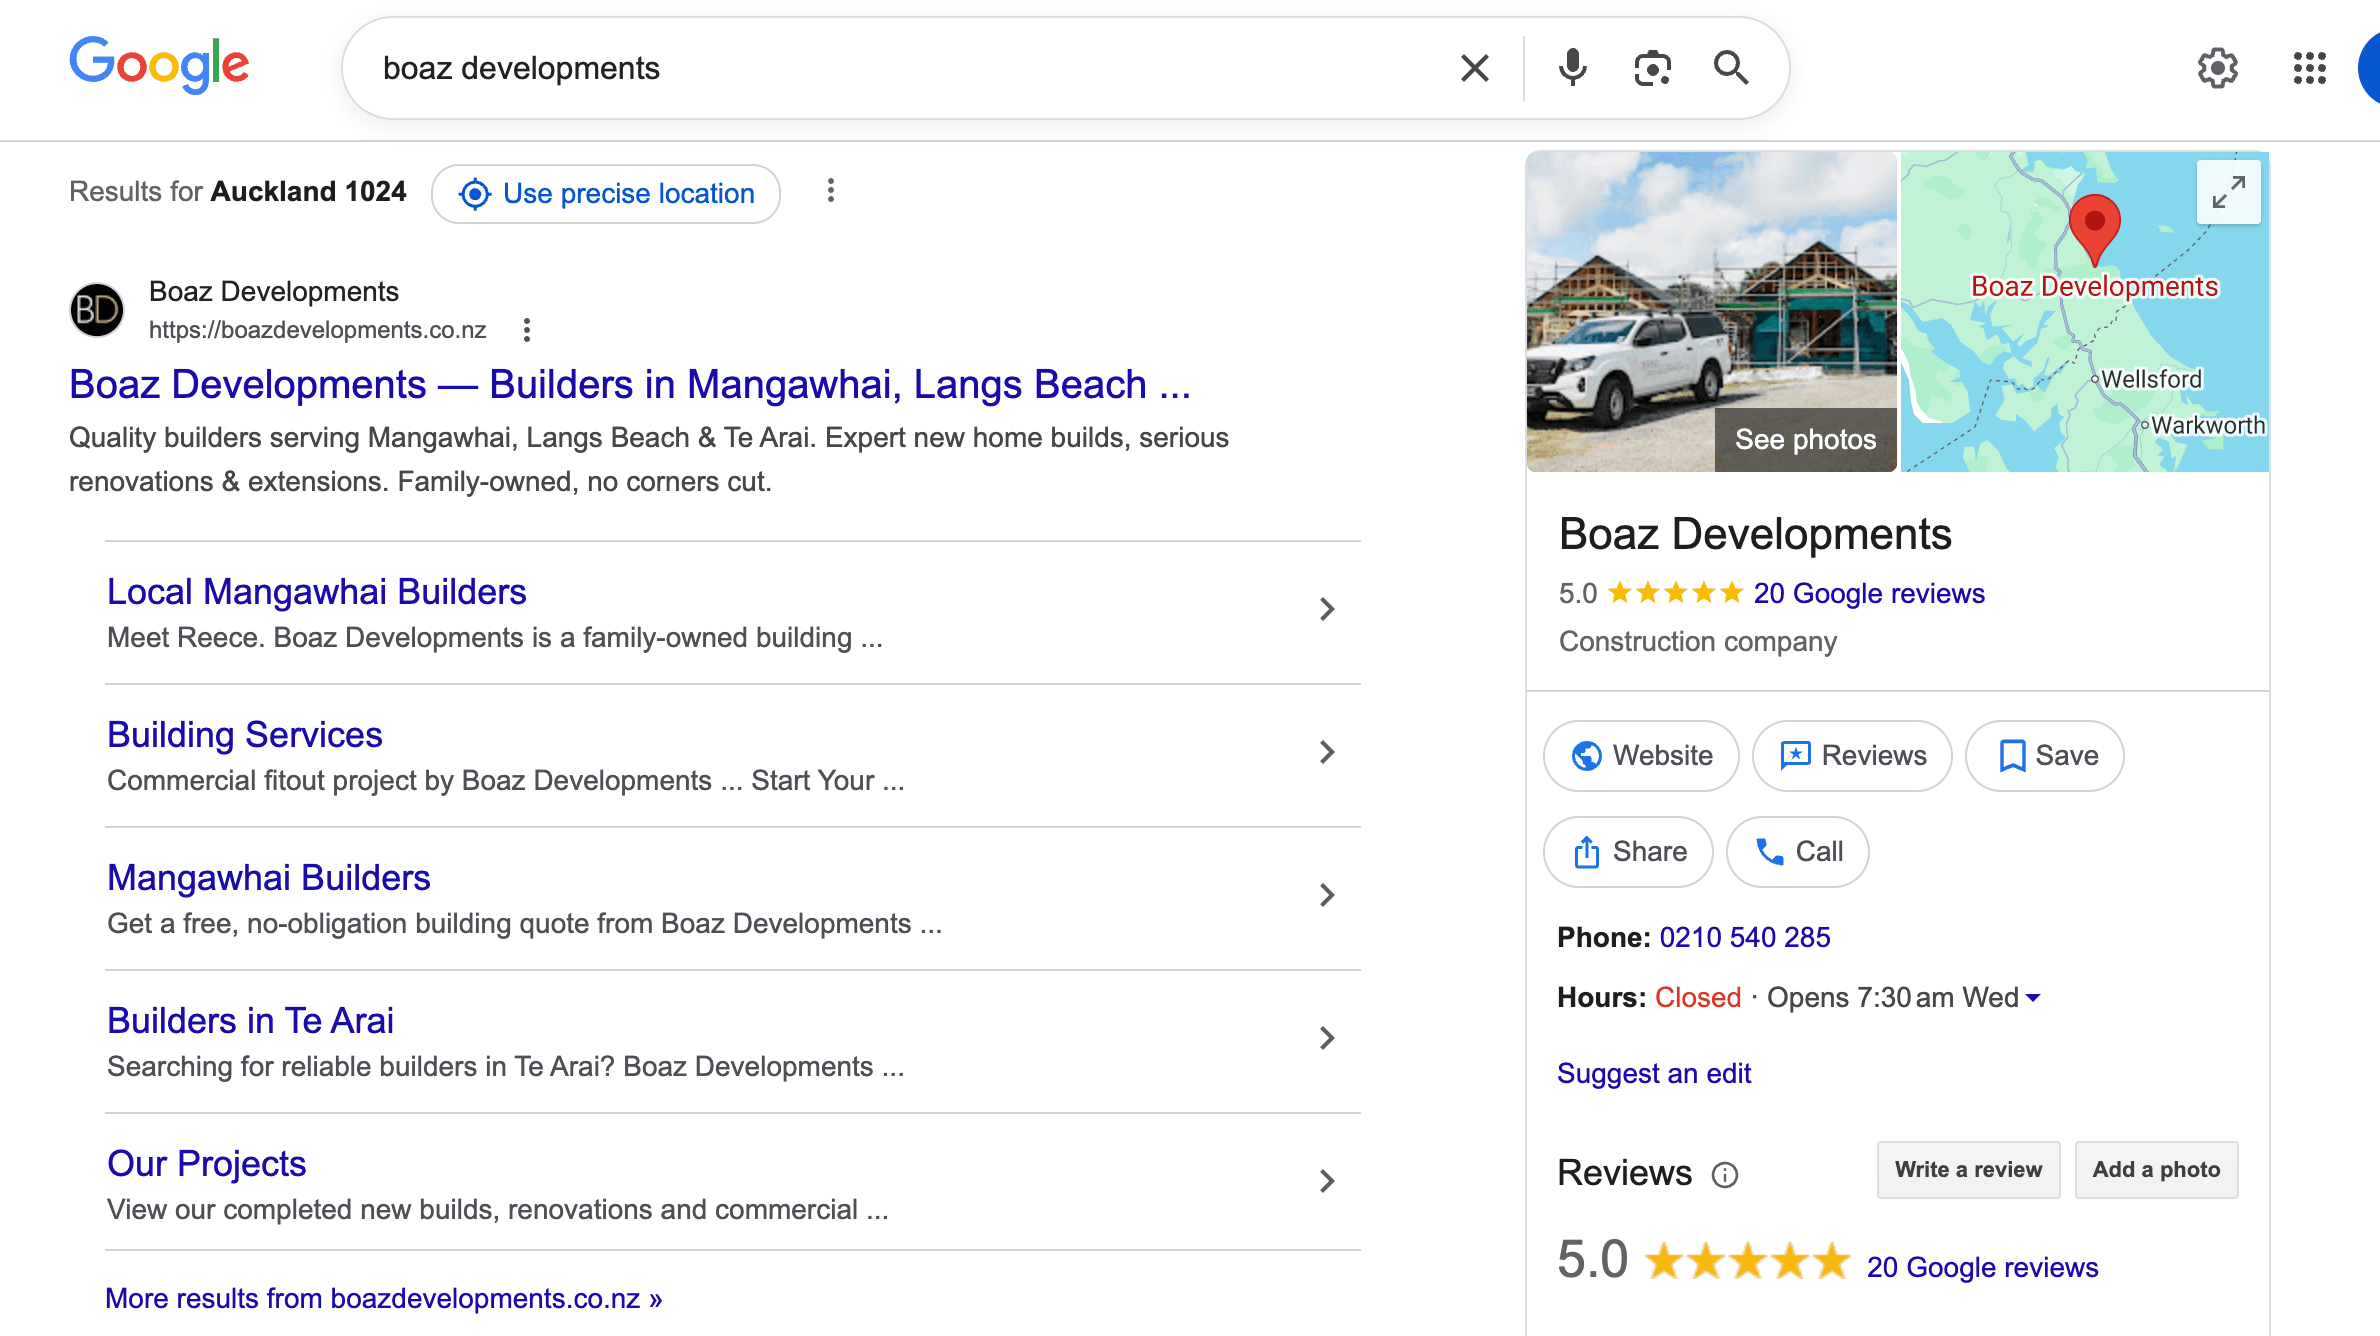
Task: Click the Call button
Action: [x=1798, y=851]
